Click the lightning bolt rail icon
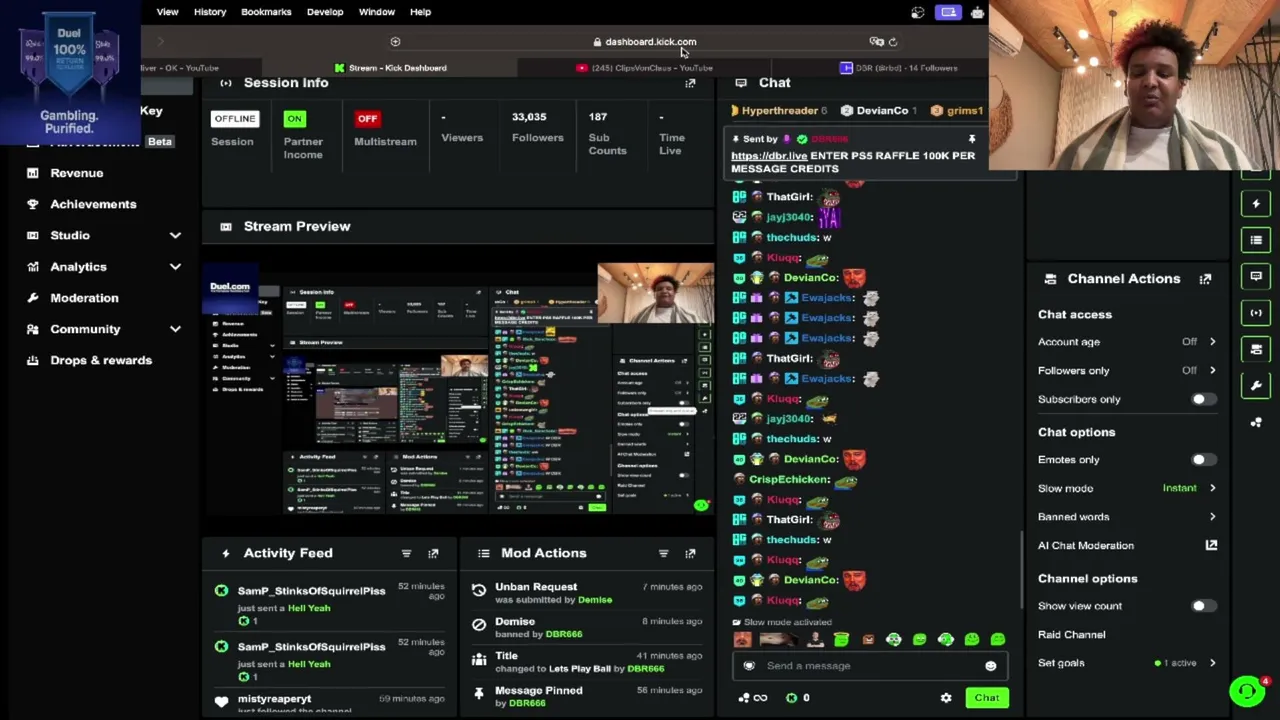1280x720 pixels. [x=1256, y=204]
